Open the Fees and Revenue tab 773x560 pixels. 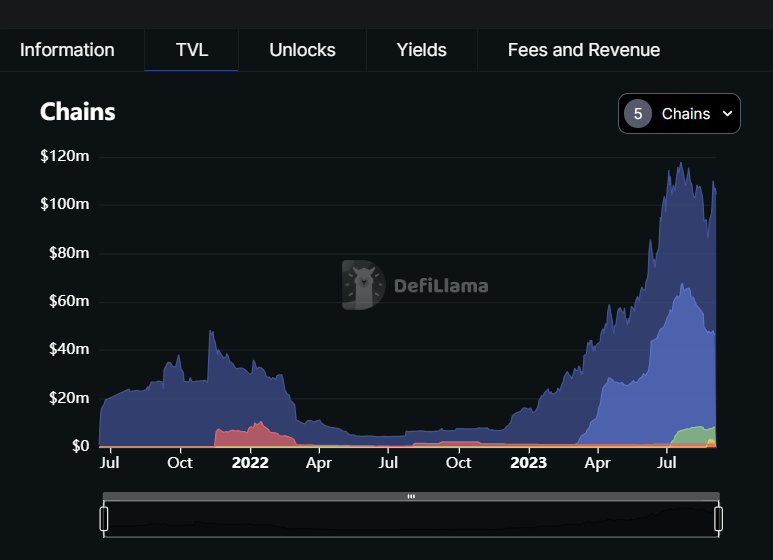[583, 50]
